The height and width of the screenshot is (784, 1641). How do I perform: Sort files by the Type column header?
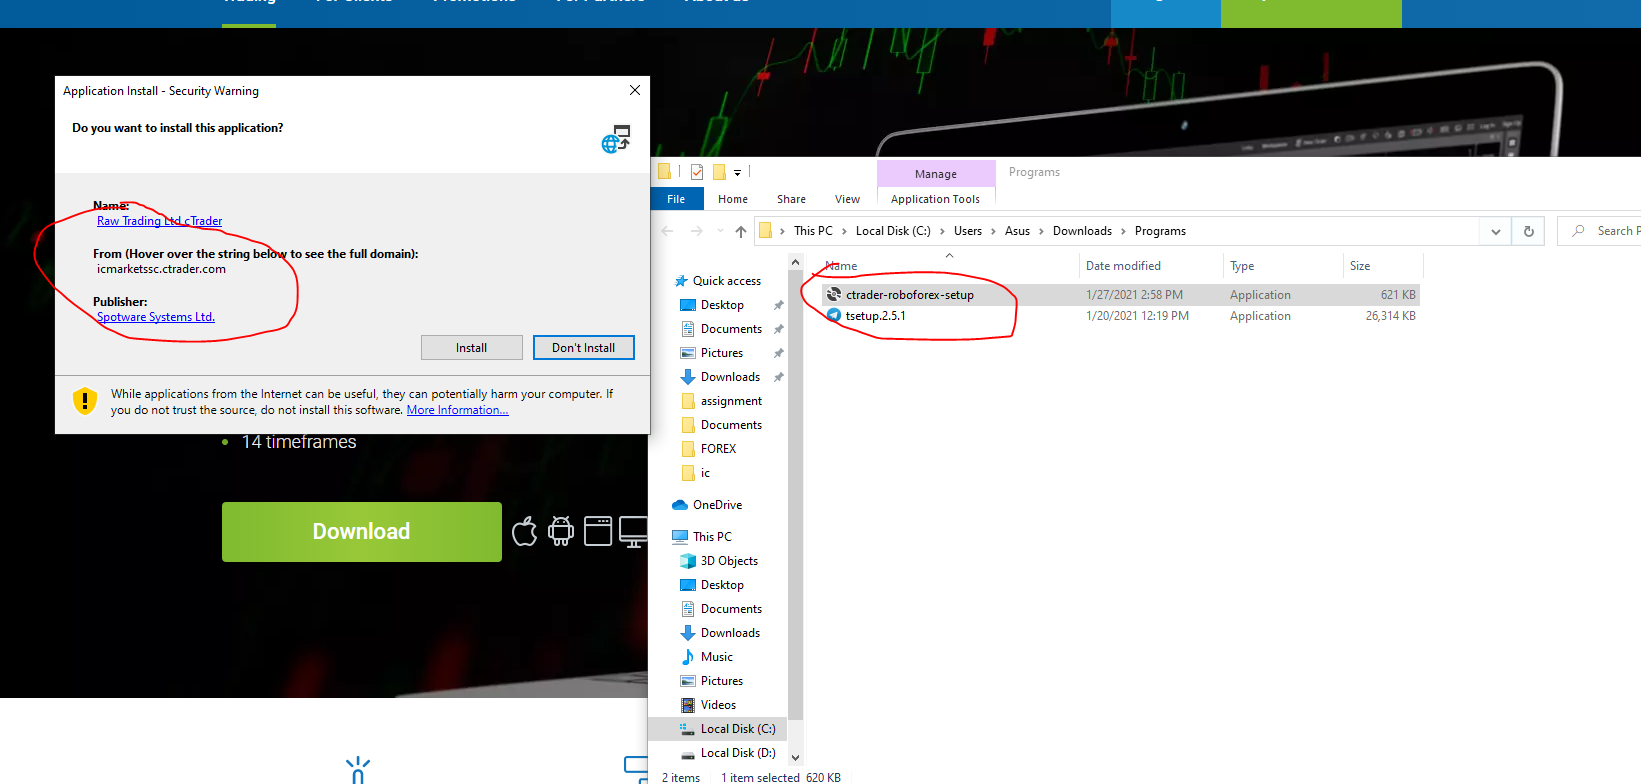click(1242, 266)
